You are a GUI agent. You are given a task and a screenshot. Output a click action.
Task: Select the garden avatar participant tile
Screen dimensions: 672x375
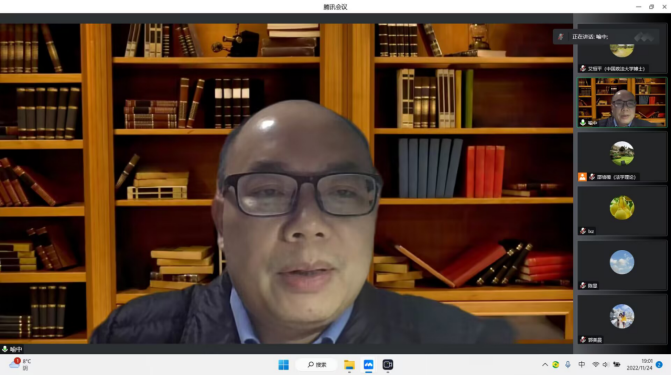pos(622,156)
